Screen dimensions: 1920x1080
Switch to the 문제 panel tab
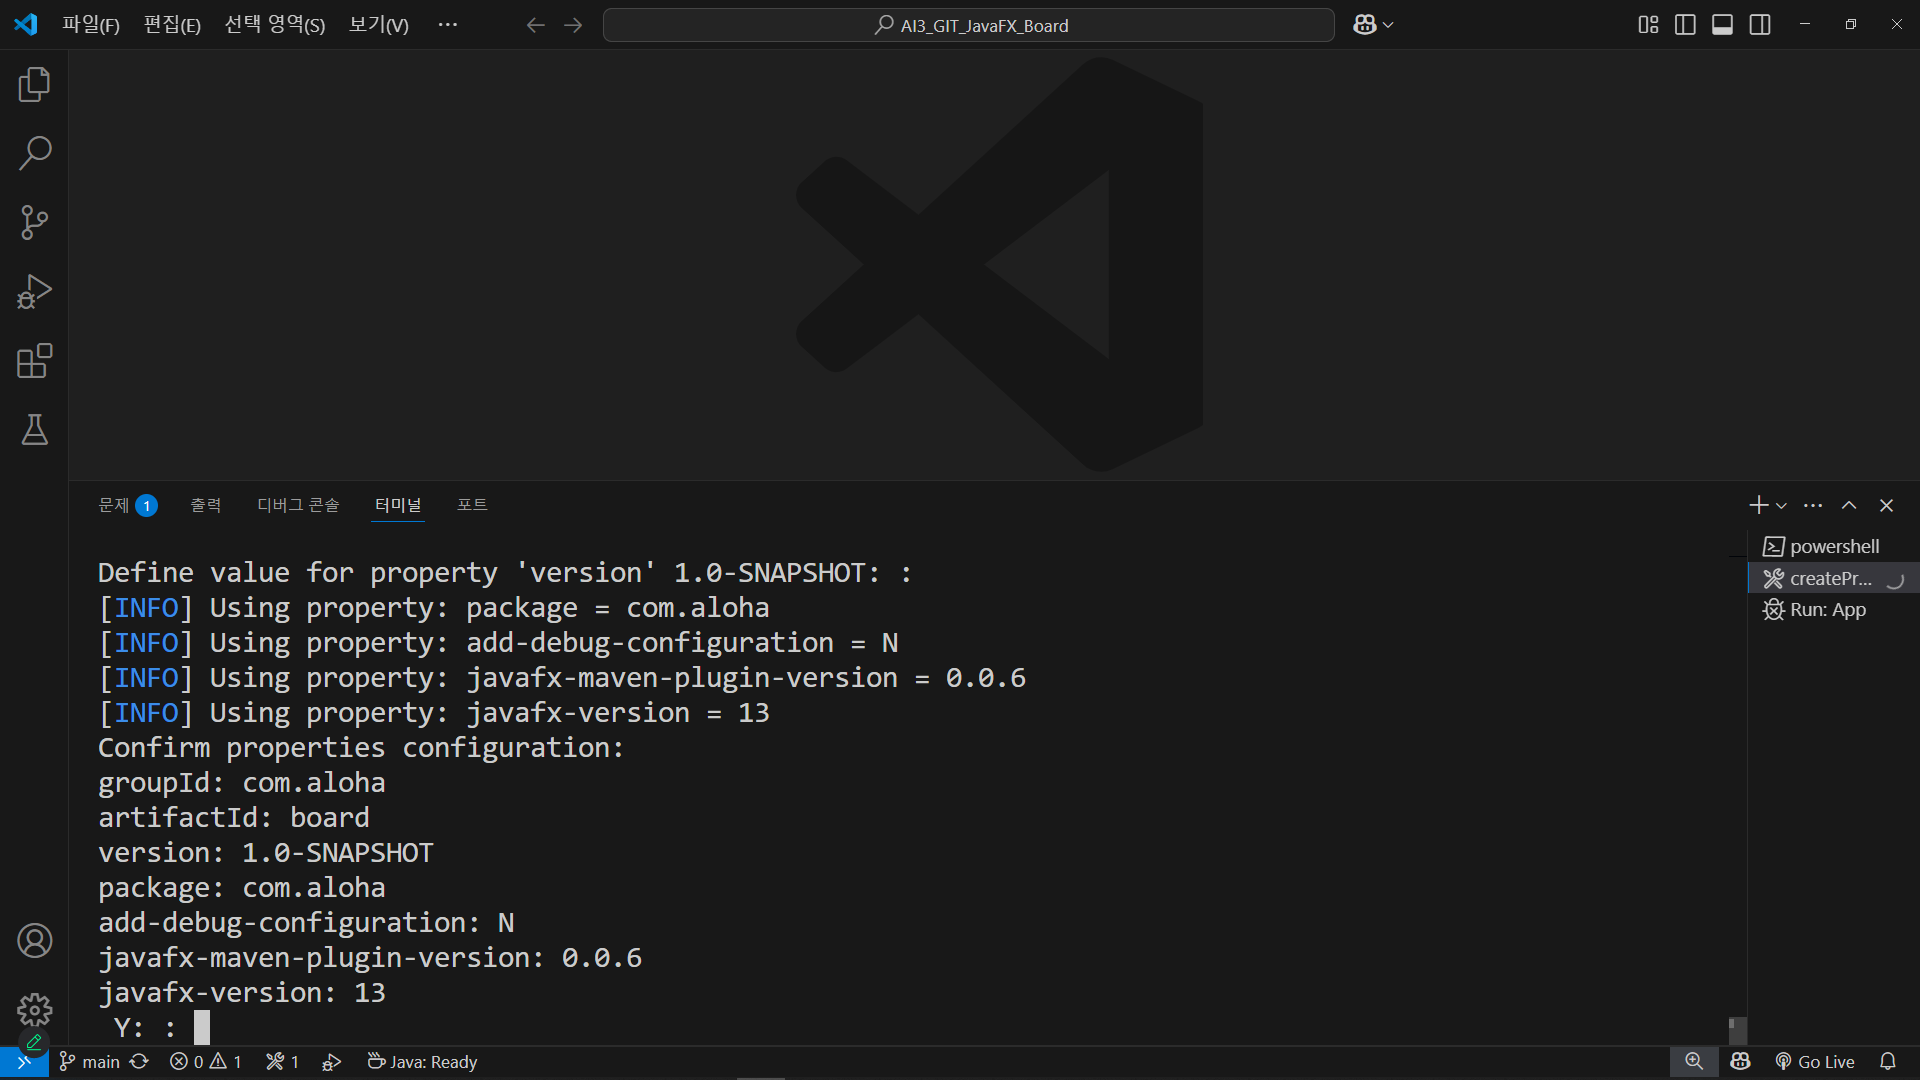tap(126, 505)
